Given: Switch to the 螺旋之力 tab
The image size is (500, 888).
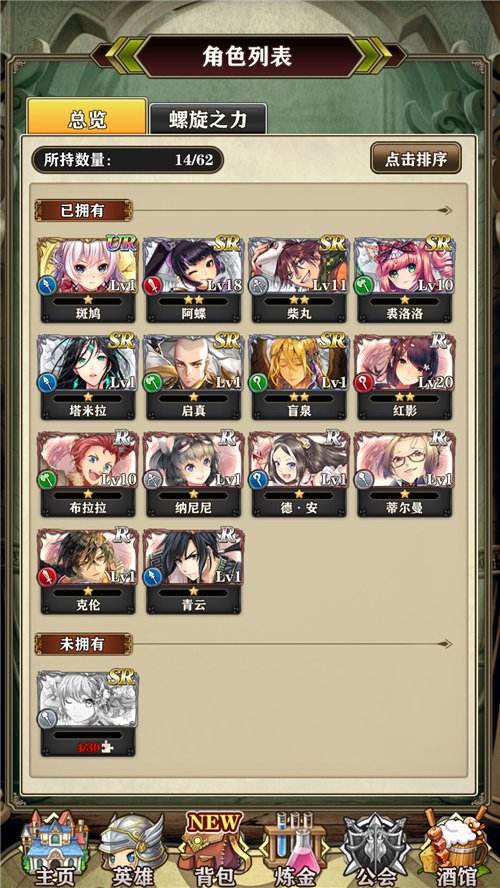Looking at the screenshot, I should [x=208, y=119].
